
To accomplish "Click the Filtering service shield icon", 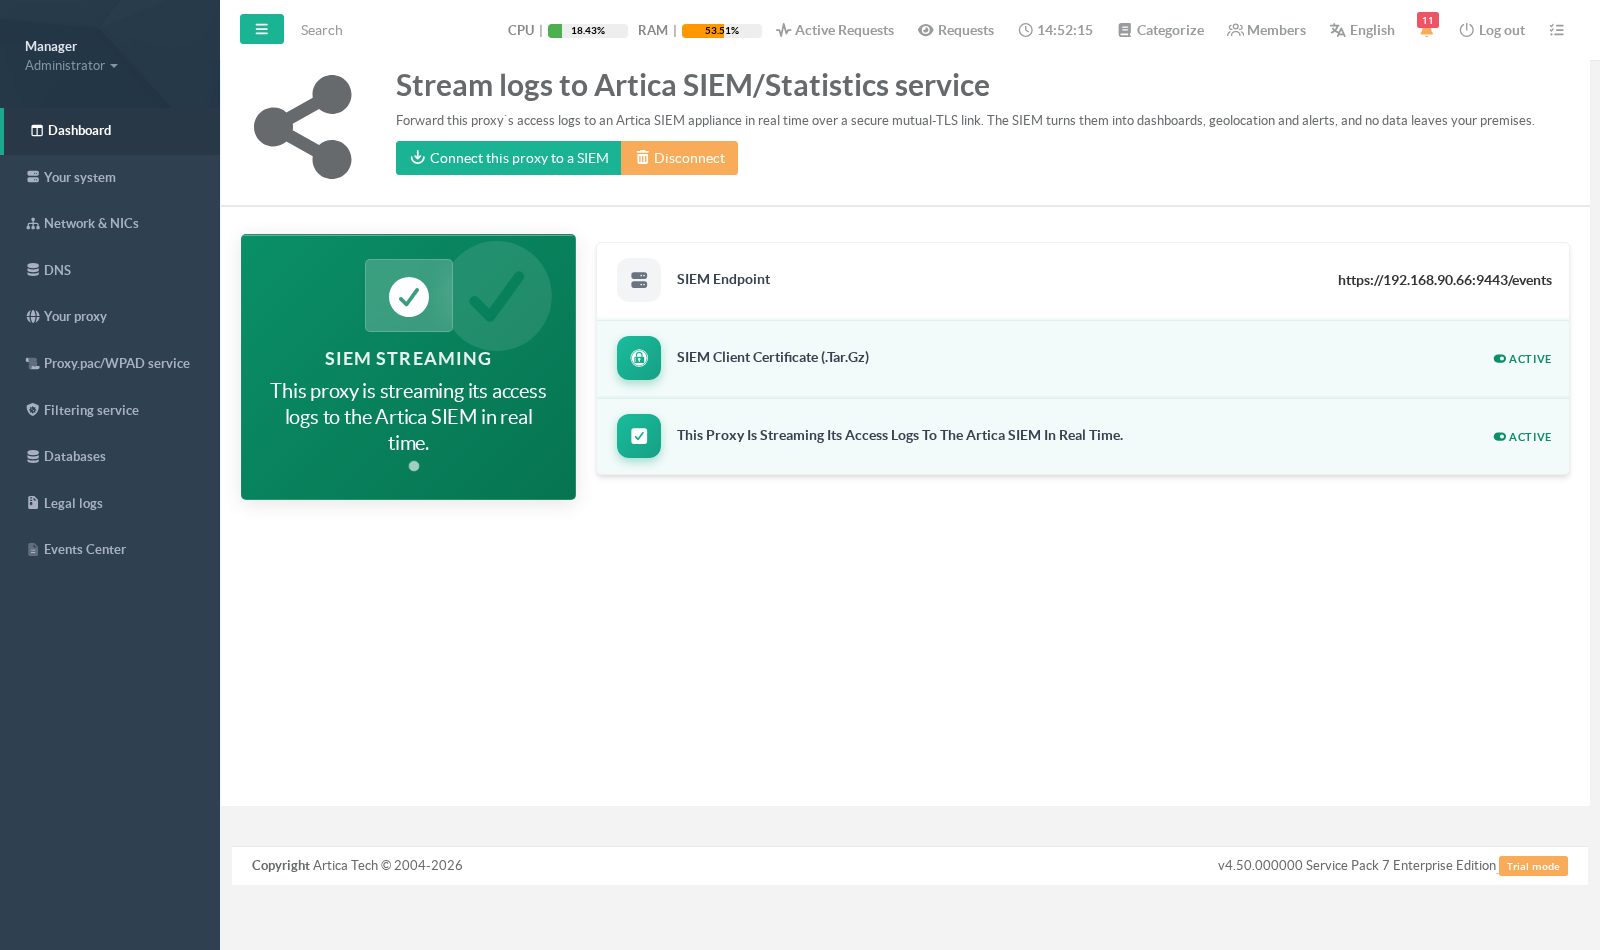I will (33, 410).
